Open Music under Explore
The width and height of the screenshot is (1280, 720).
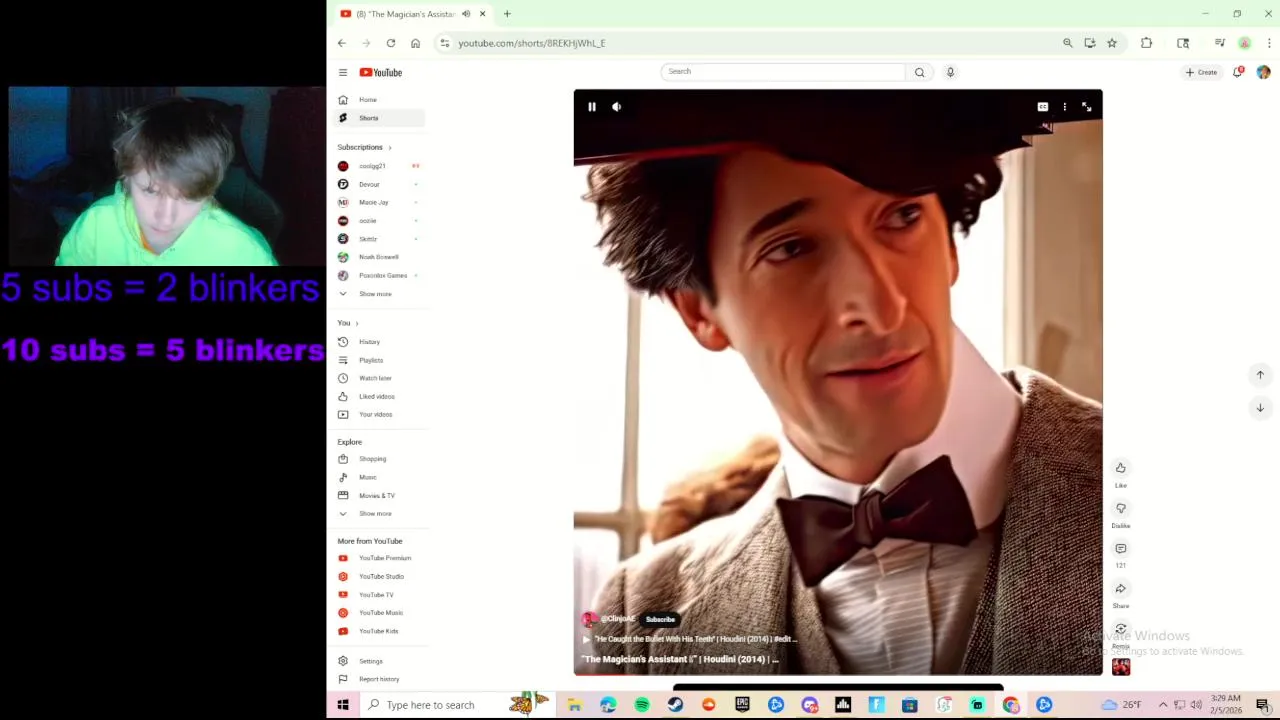coord(379,477)
